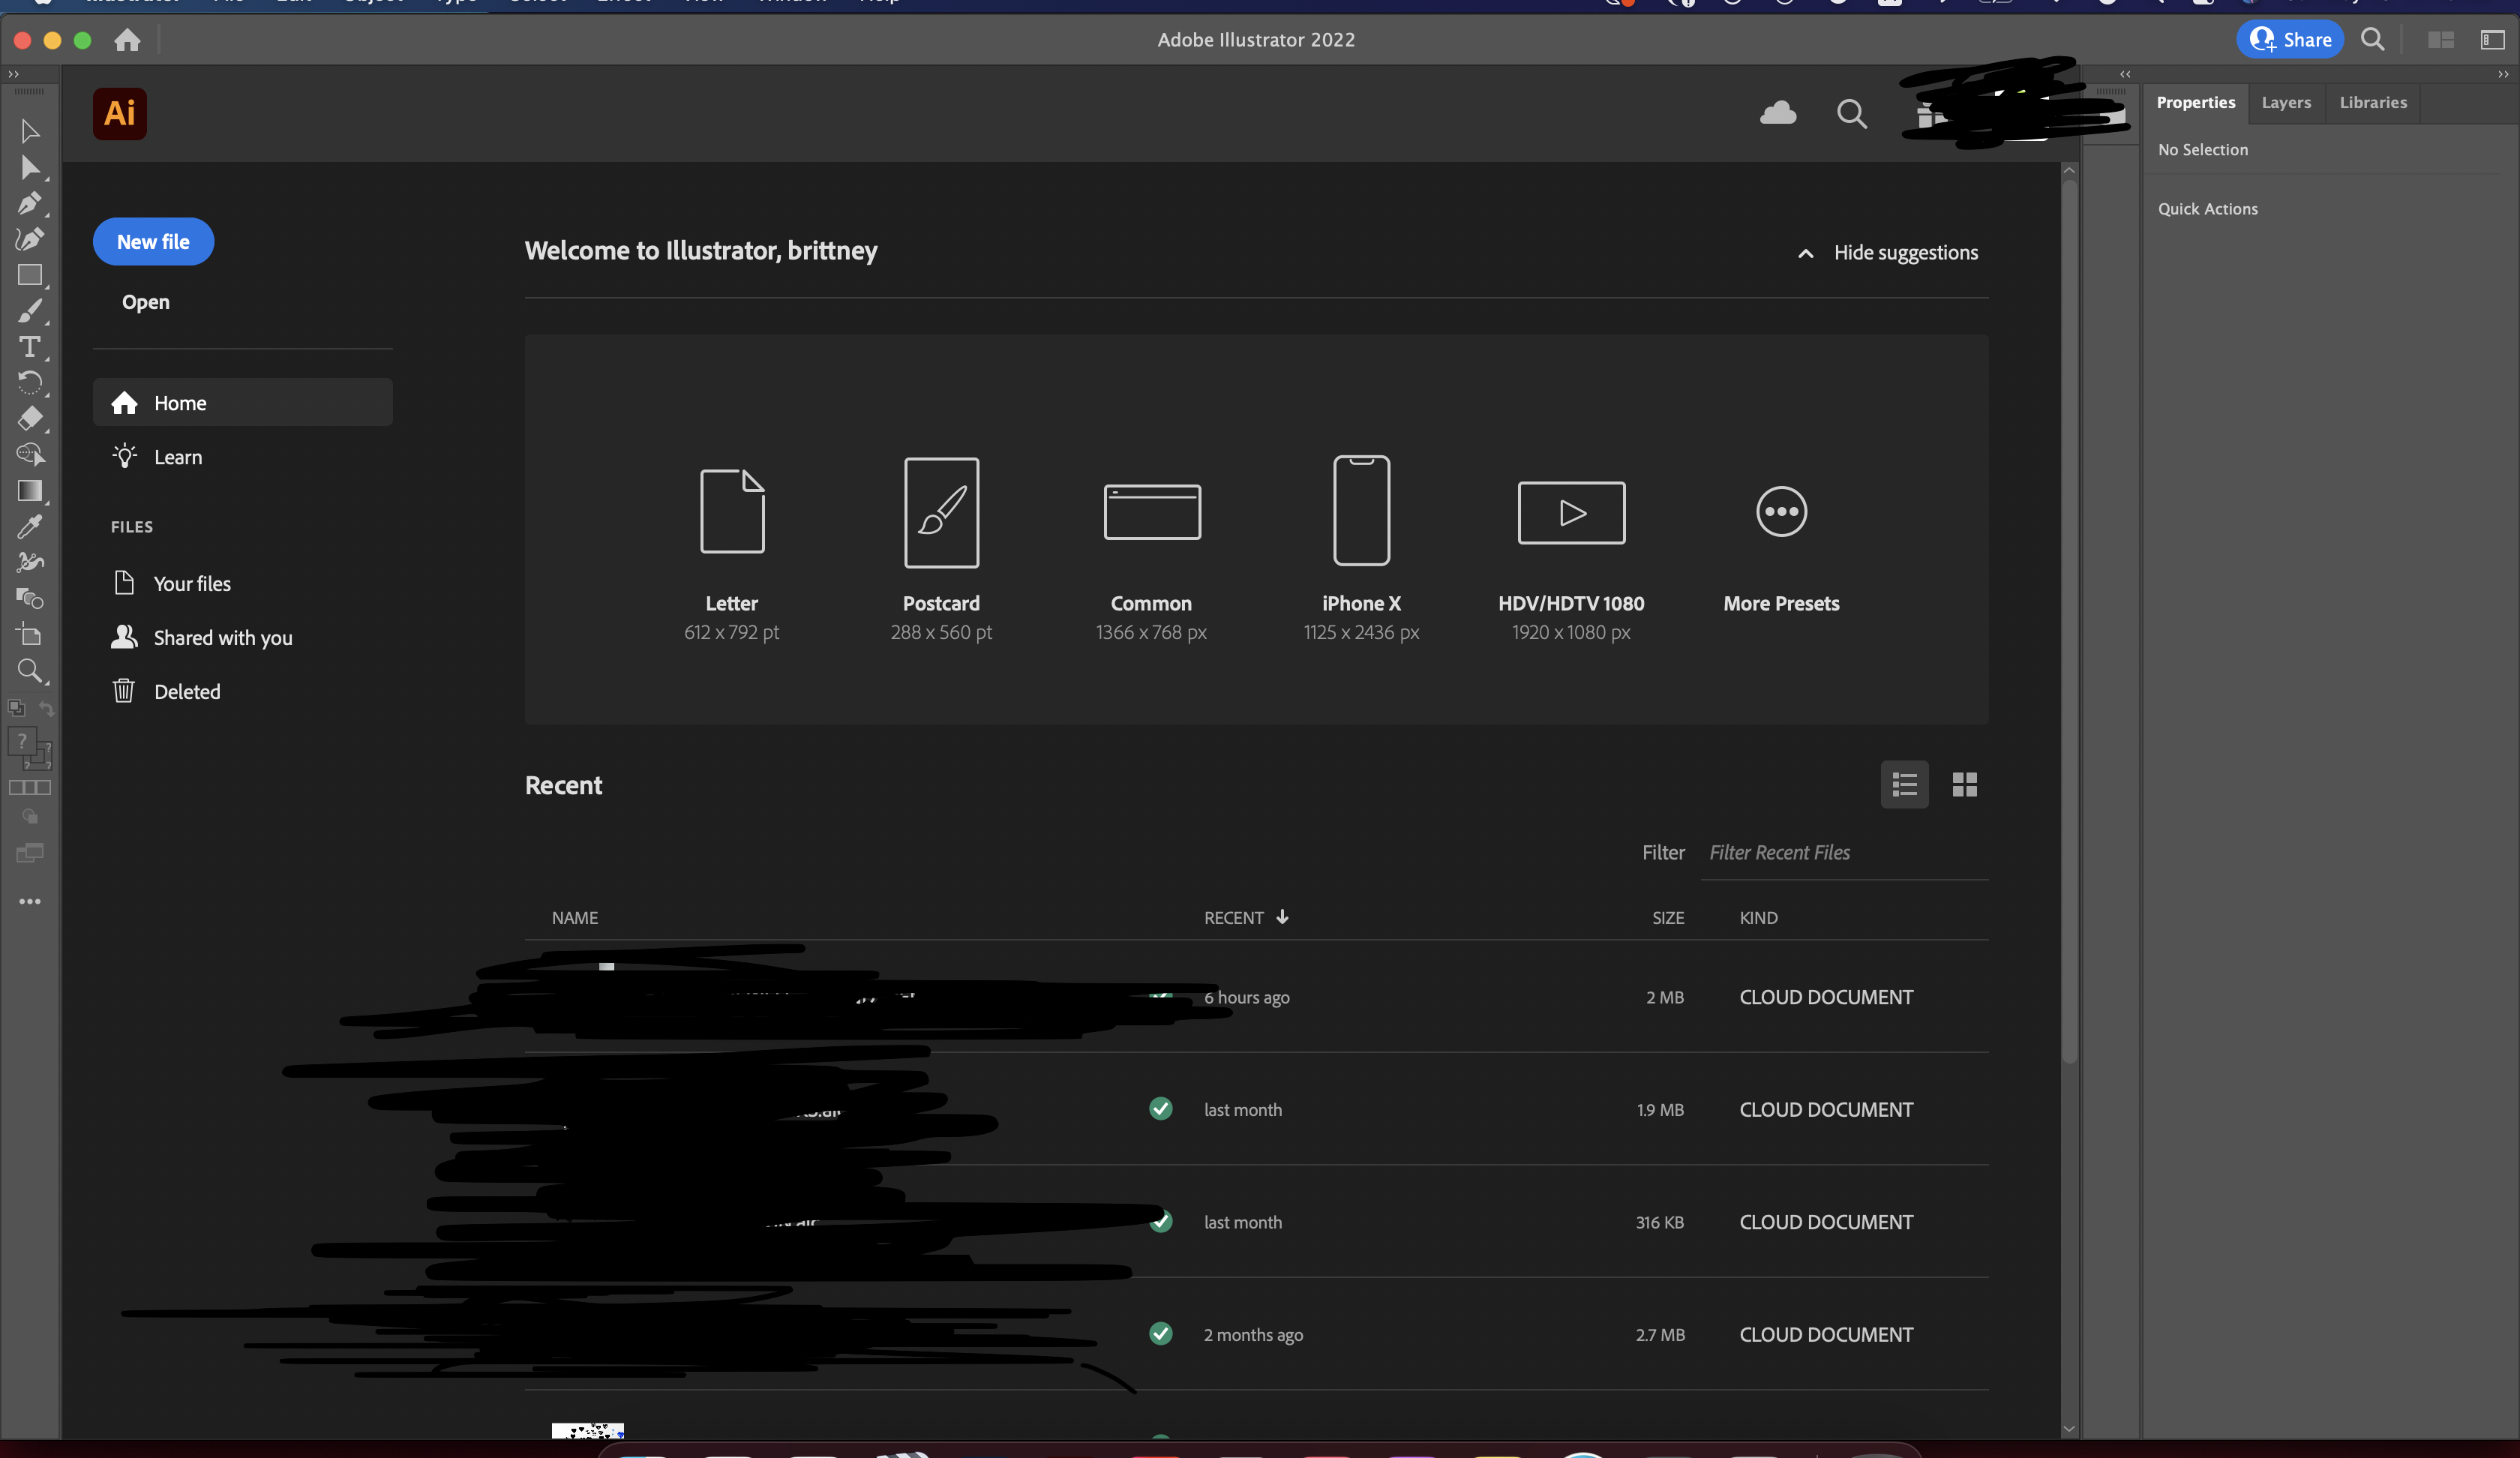Select the Zoom tool
Viewport: 2520px width, 1458px height.
point(30,670)
